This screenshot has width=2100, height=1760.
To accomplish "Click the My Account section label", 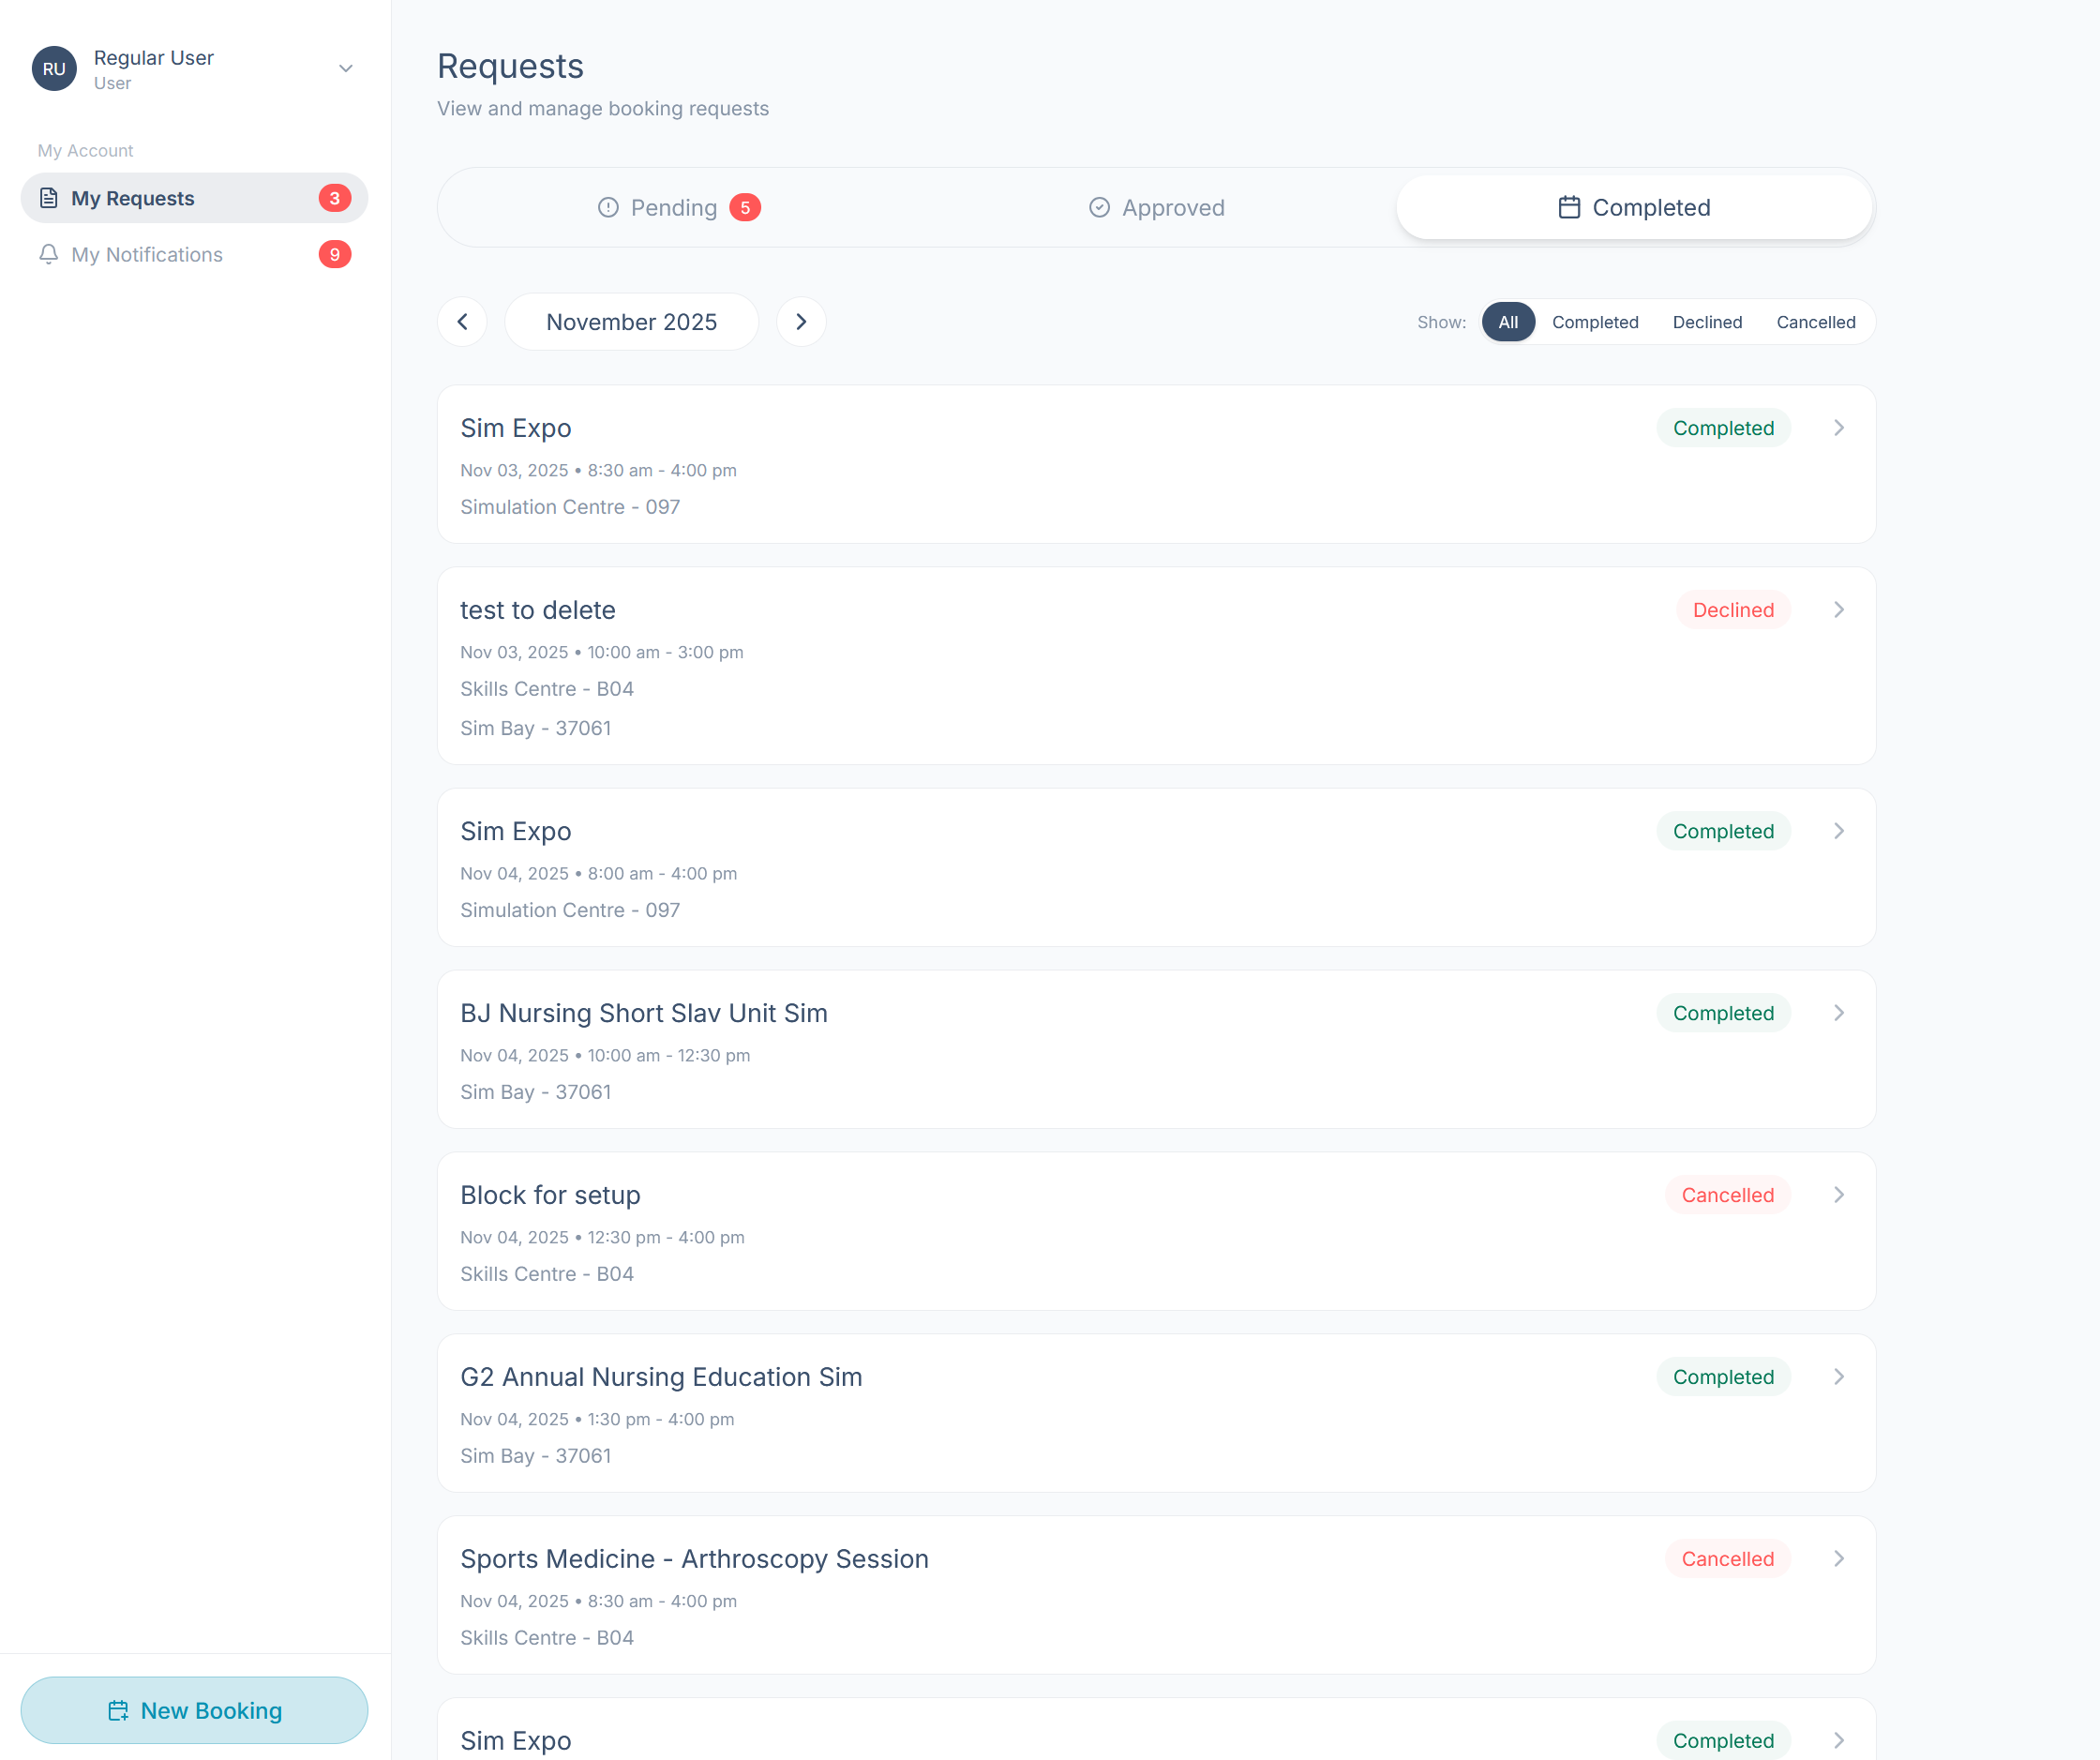I will [x=85, y=150].
